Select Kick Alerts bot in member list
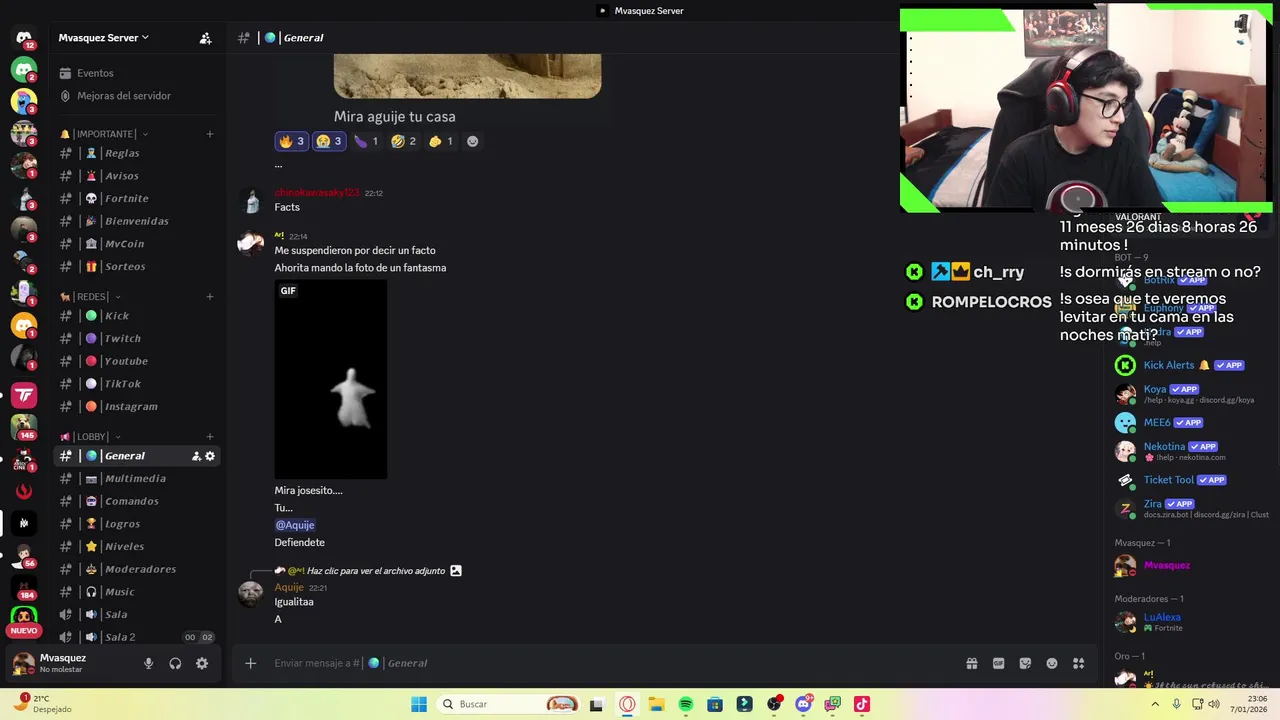Image resolution: width=1280 pixels, height=720 pixels. tap(1190, 366)
